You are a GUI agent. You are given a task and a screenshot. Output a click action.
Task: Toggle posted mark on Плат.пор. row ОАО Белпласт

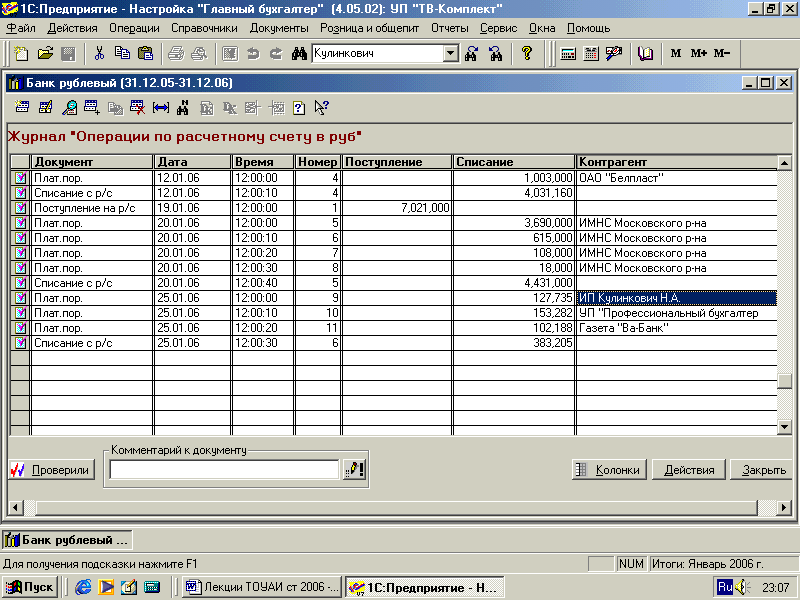coord(20,178)
